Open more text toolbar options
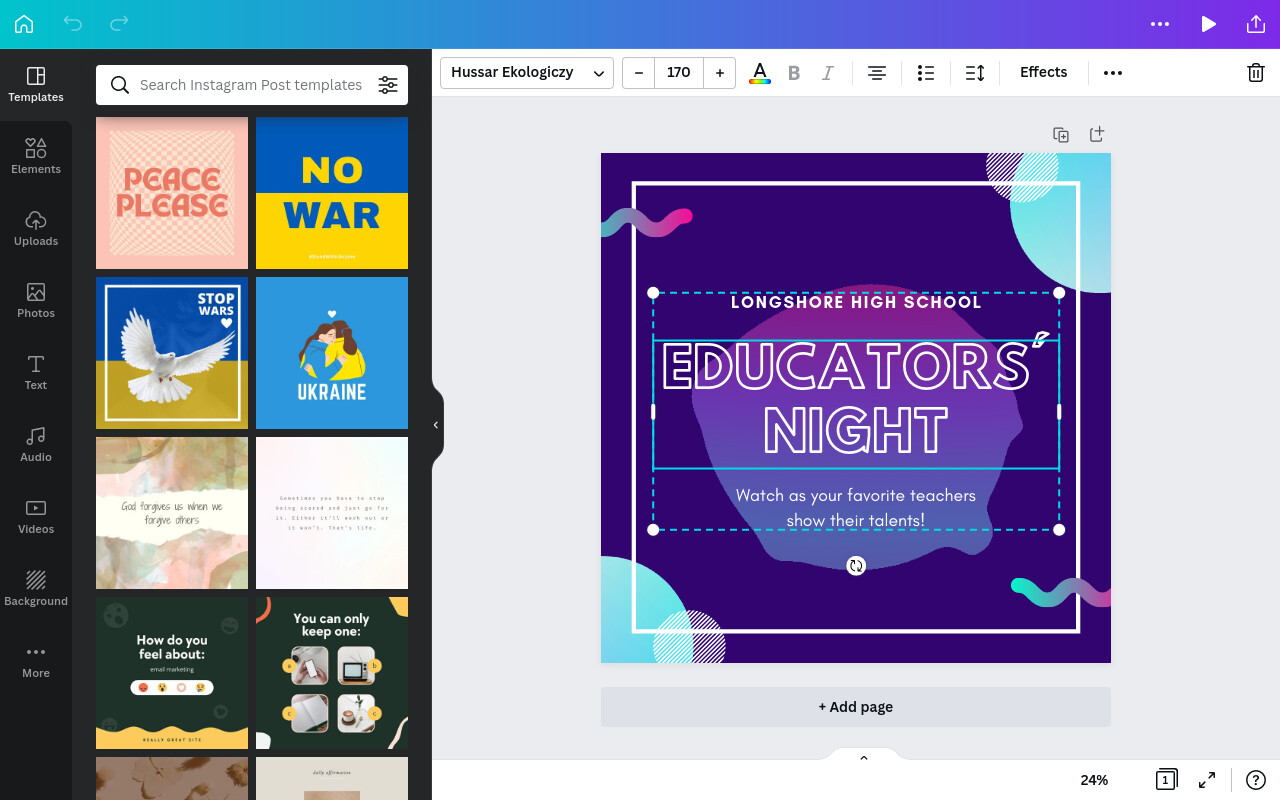 (x=1113, y=72)
